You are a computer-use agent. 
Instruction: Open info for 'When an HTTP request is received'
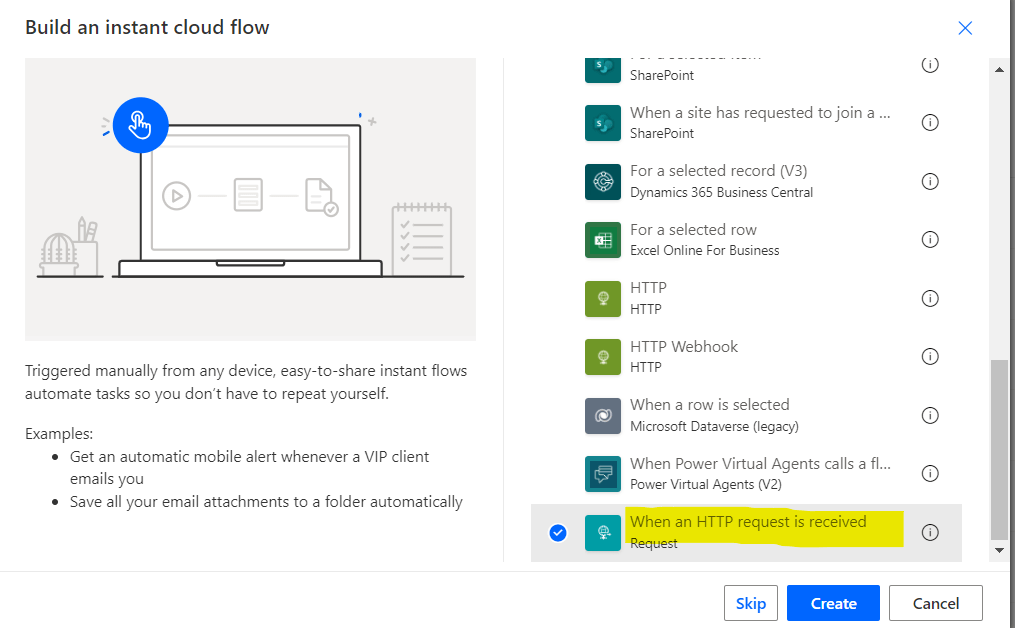point(930,533)
